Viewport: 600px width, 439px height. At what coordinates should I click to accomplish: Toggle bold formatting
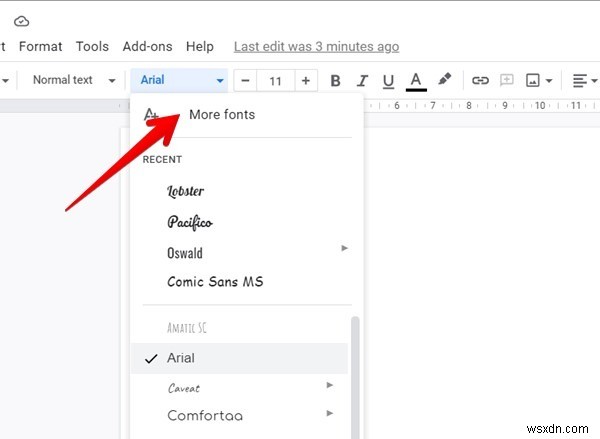click(x=335, y=81)
